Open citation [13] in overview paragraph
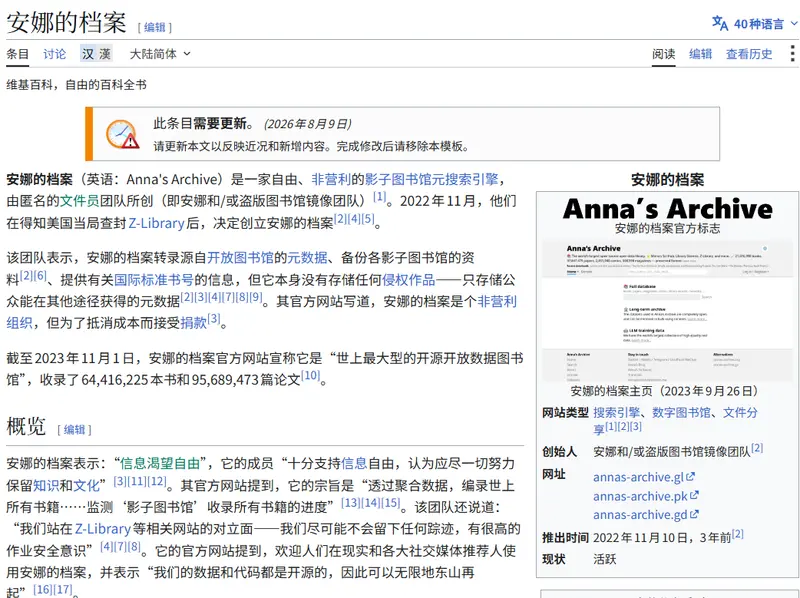Screen dimensions: 800x598 350,503
